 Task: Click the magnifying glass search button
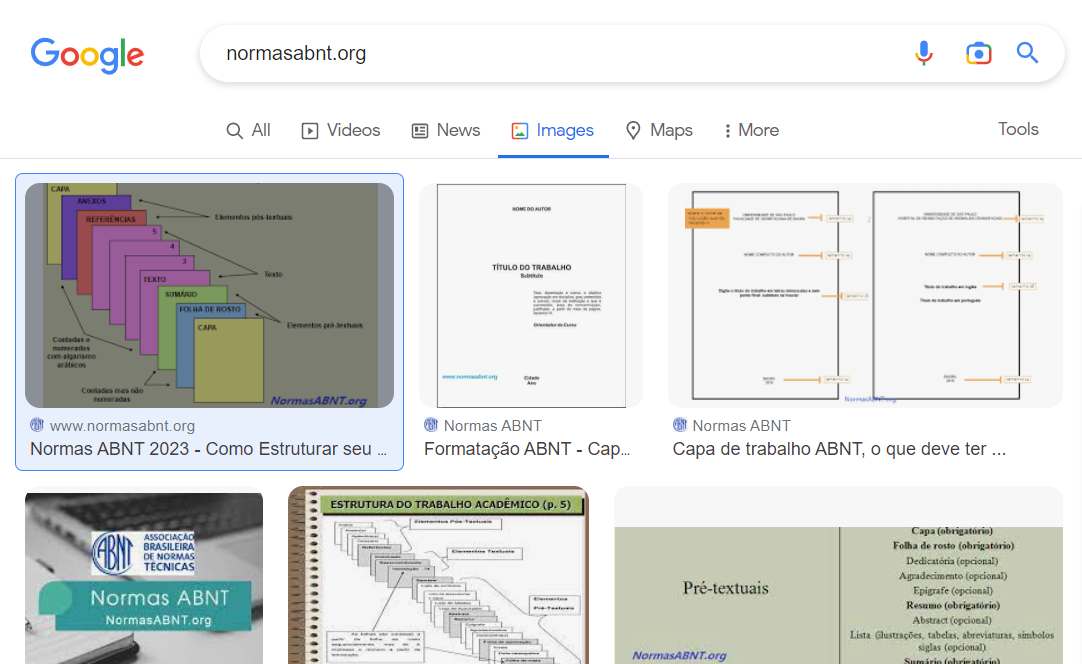(1027, 53)
